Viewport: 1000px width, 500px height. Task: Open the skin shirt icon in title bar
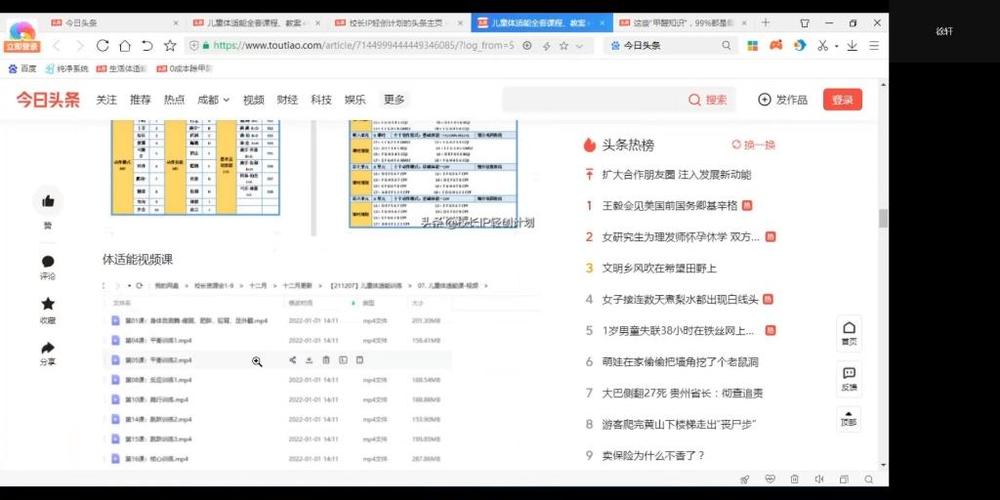point(805,23)
